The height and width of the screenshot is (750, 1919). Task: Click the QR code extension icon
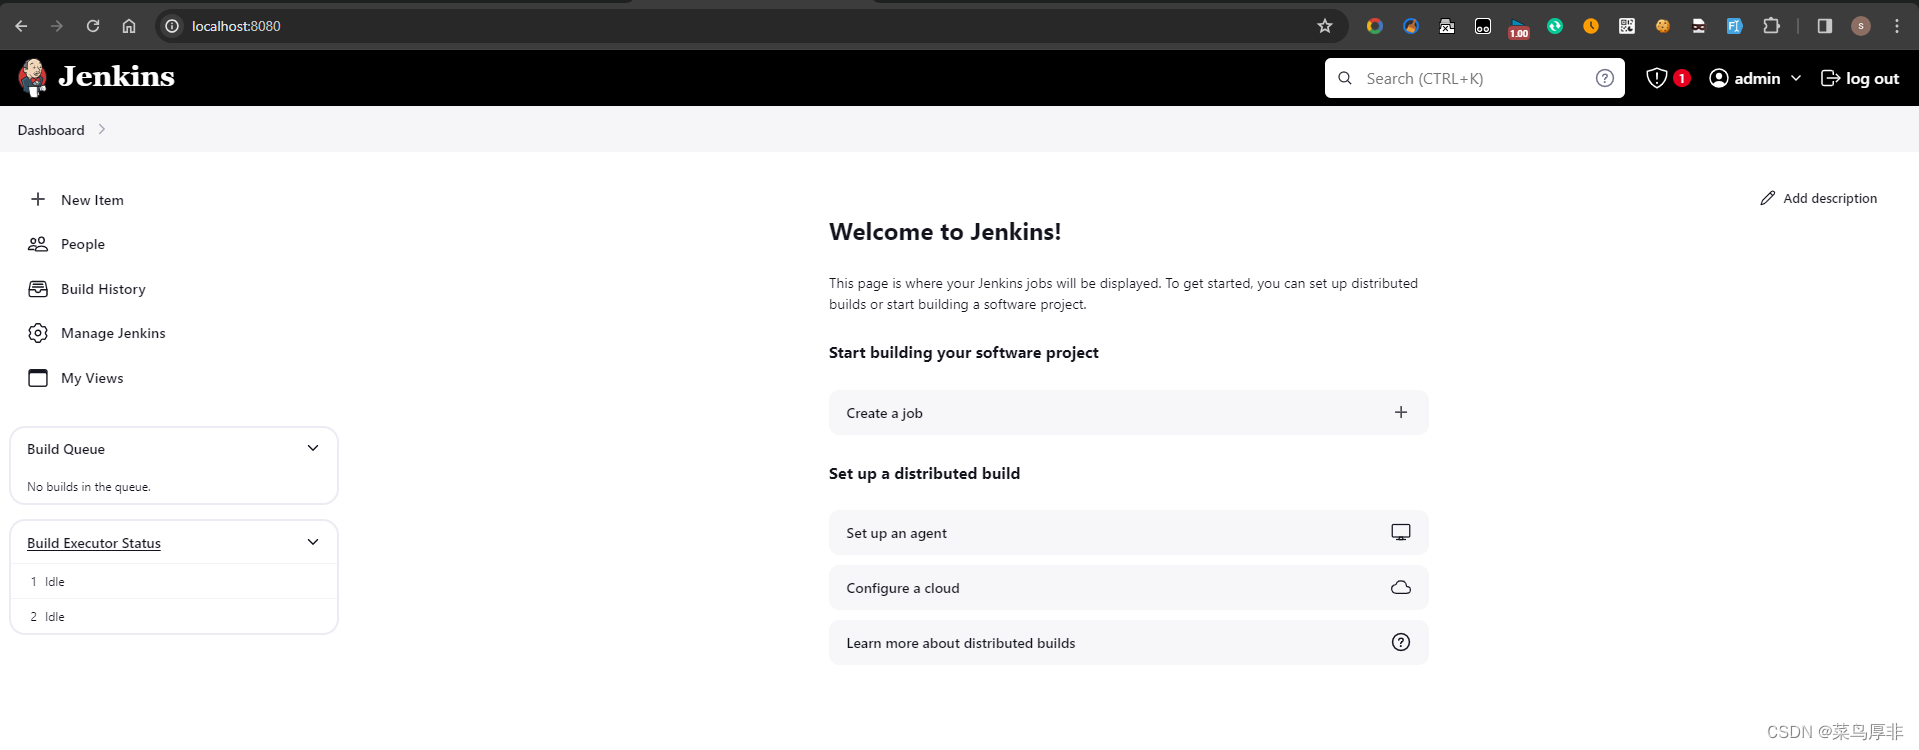[1627, 26]
